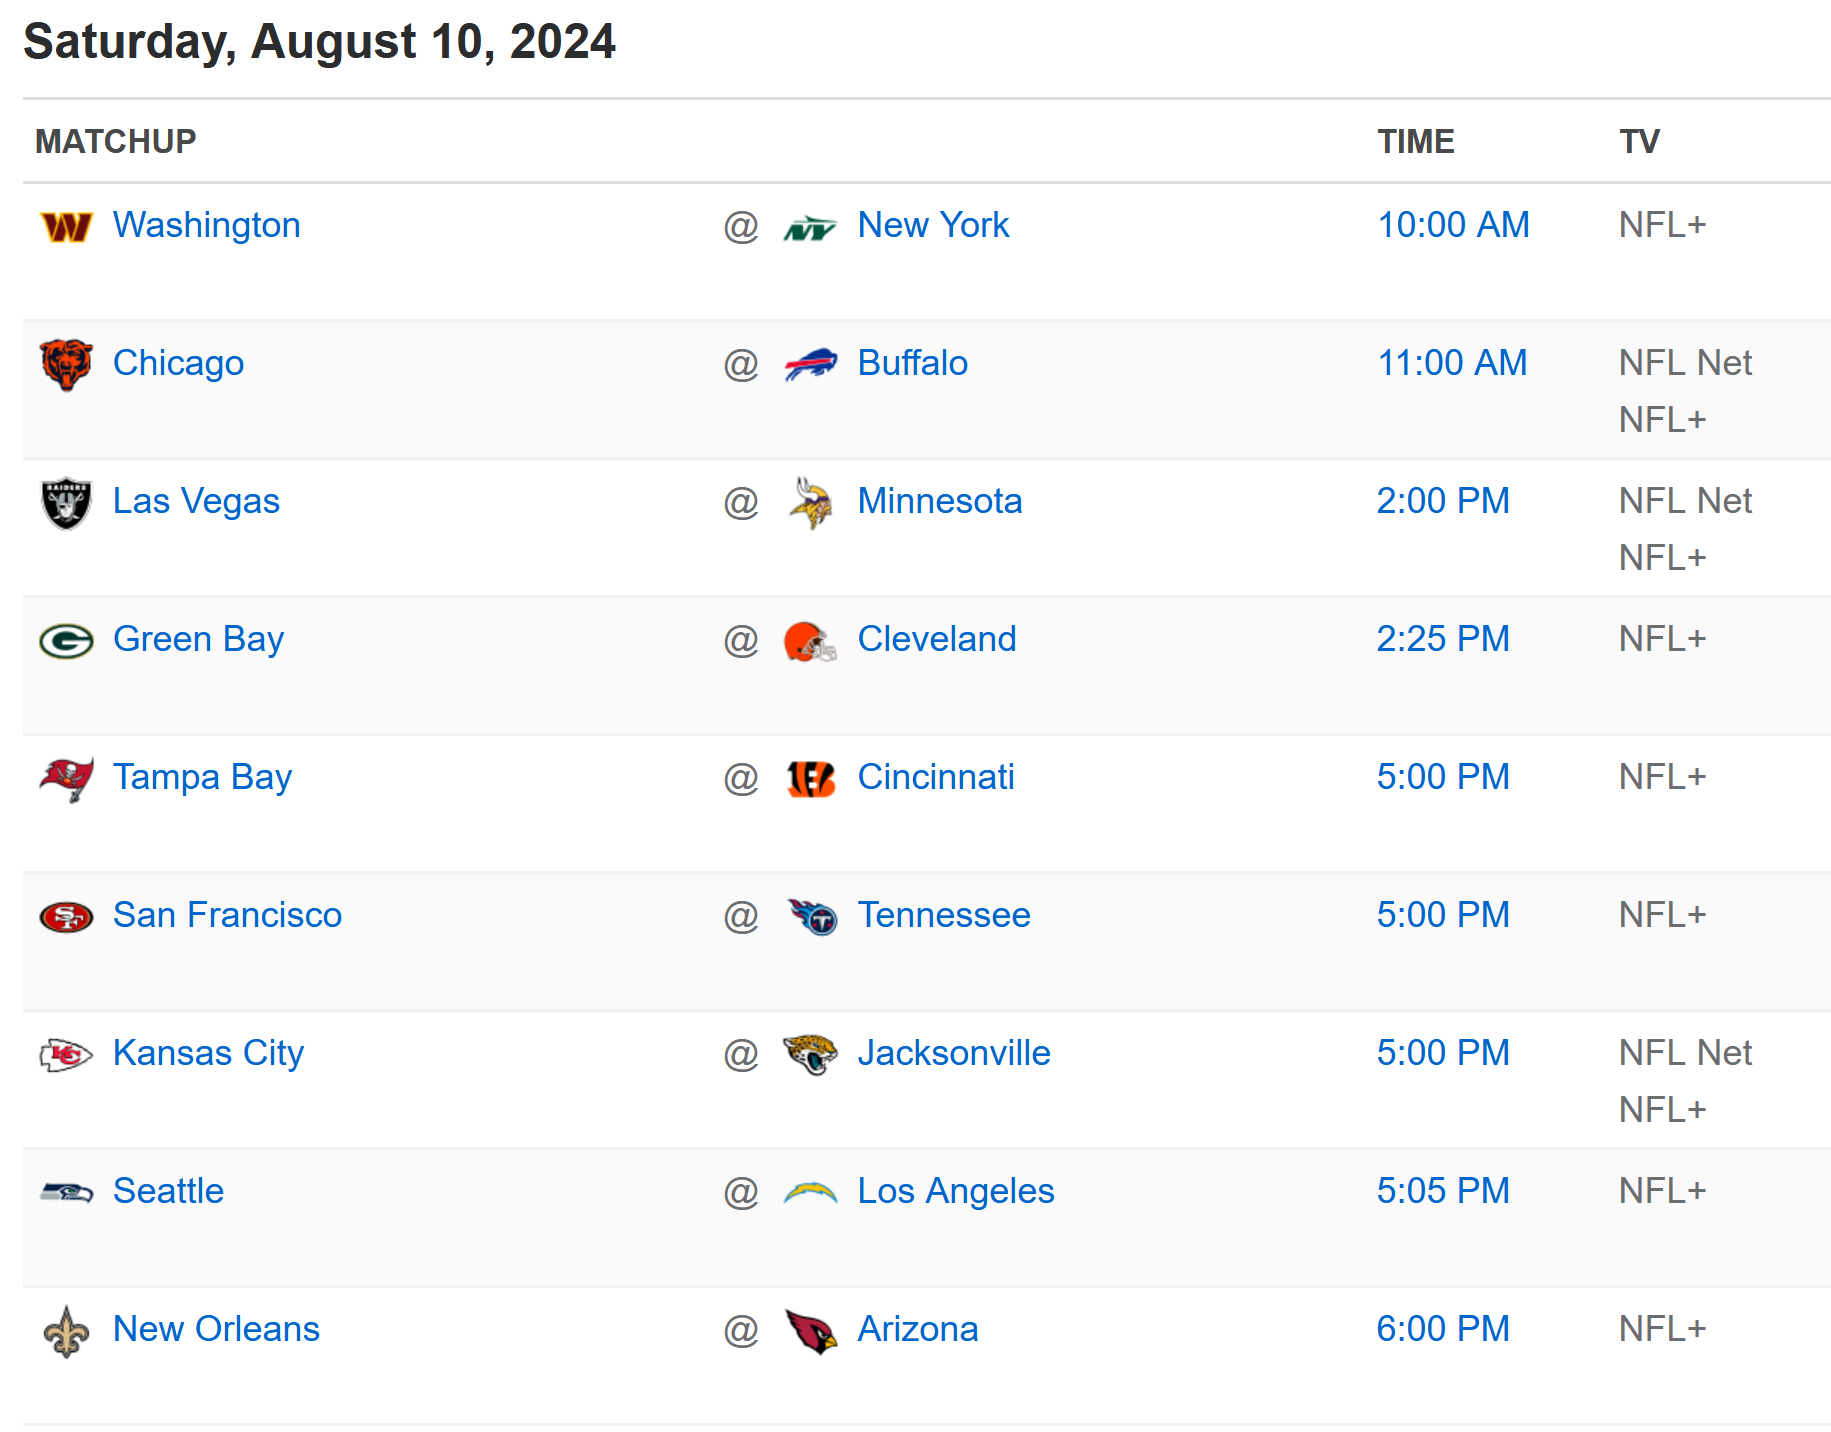Click the Chicago Bears logo
The height and width of the screenshot is (1432, 1831).
66,365
